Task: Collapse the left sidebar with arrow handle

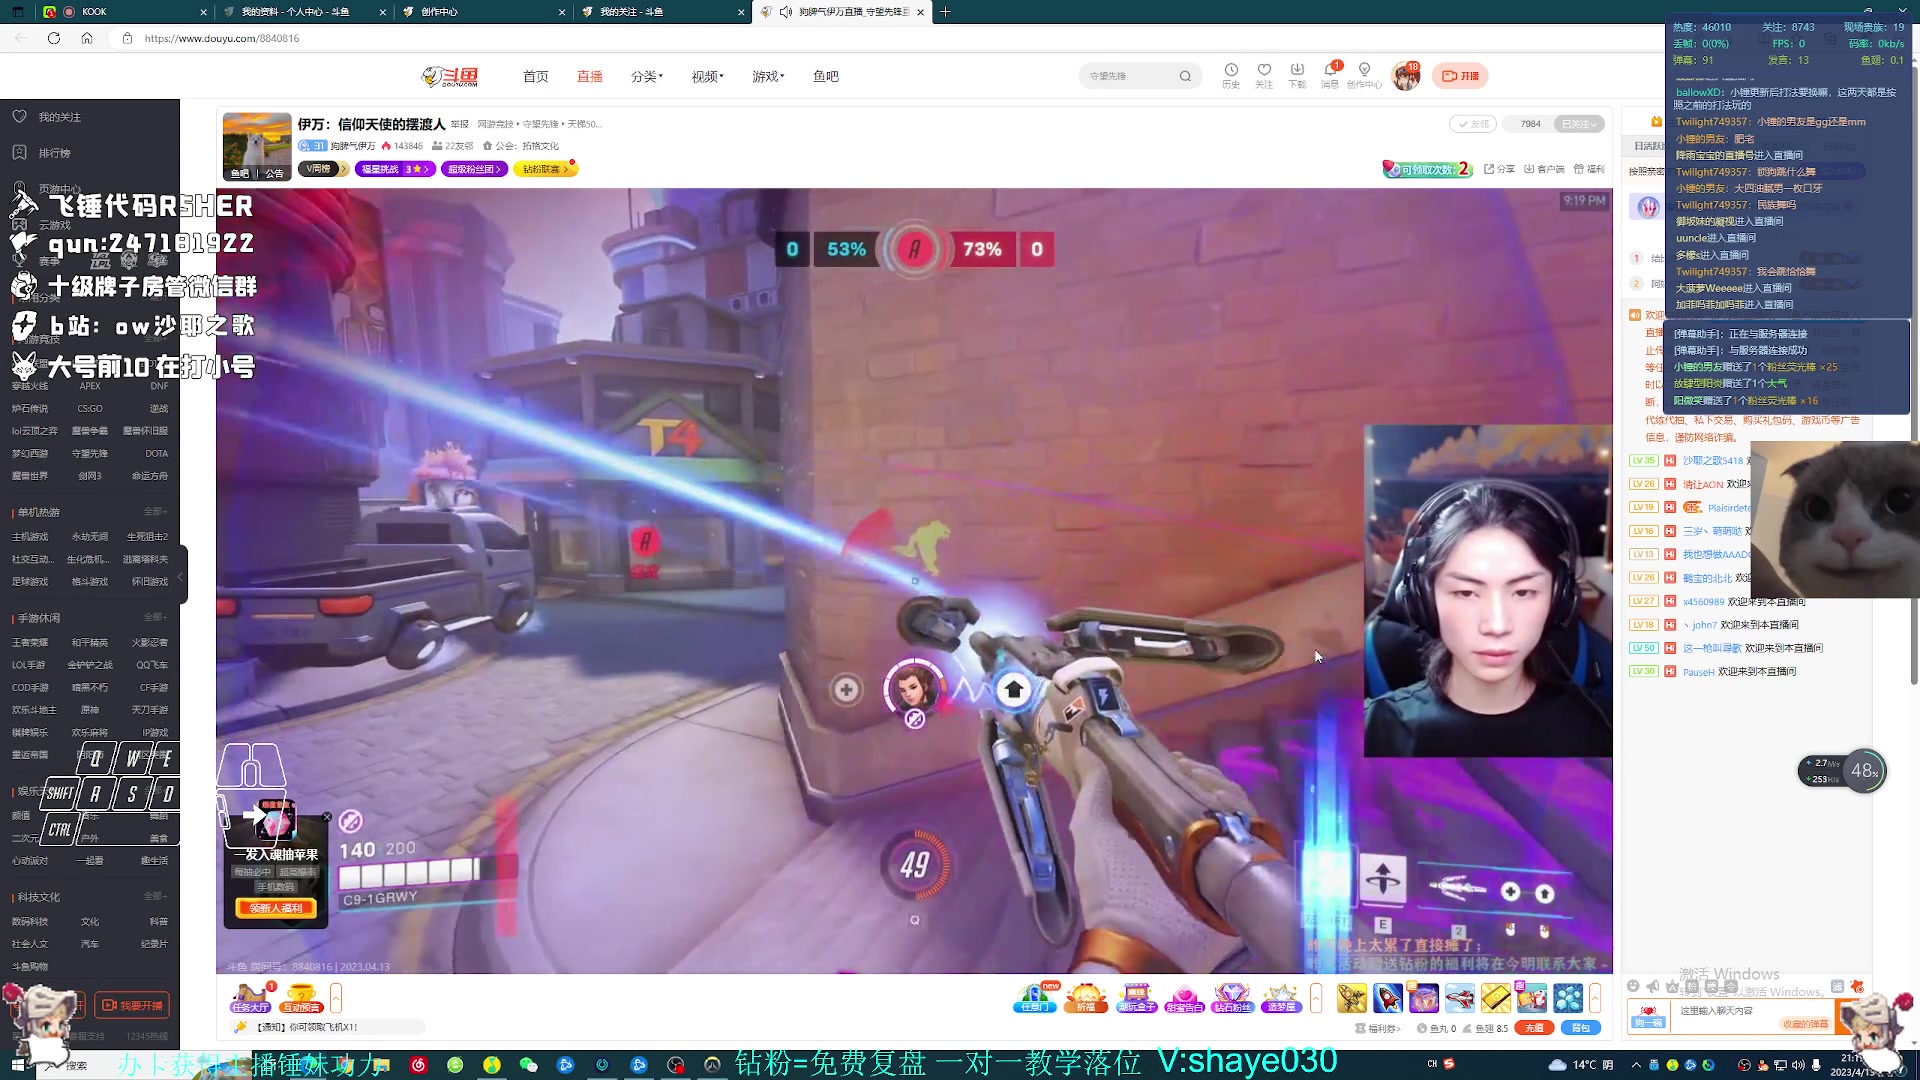Action: pyautogui.click(x=181, y=576)
